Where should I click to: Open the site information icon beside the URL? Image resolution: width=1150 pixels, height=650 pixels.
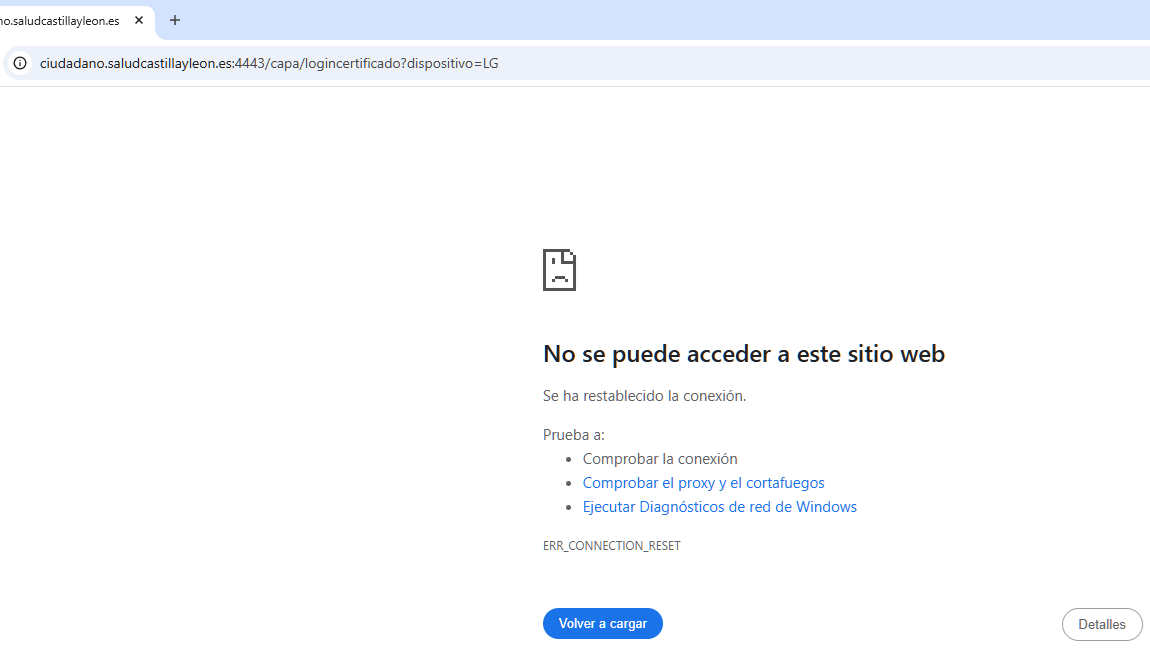pos(19,63)
